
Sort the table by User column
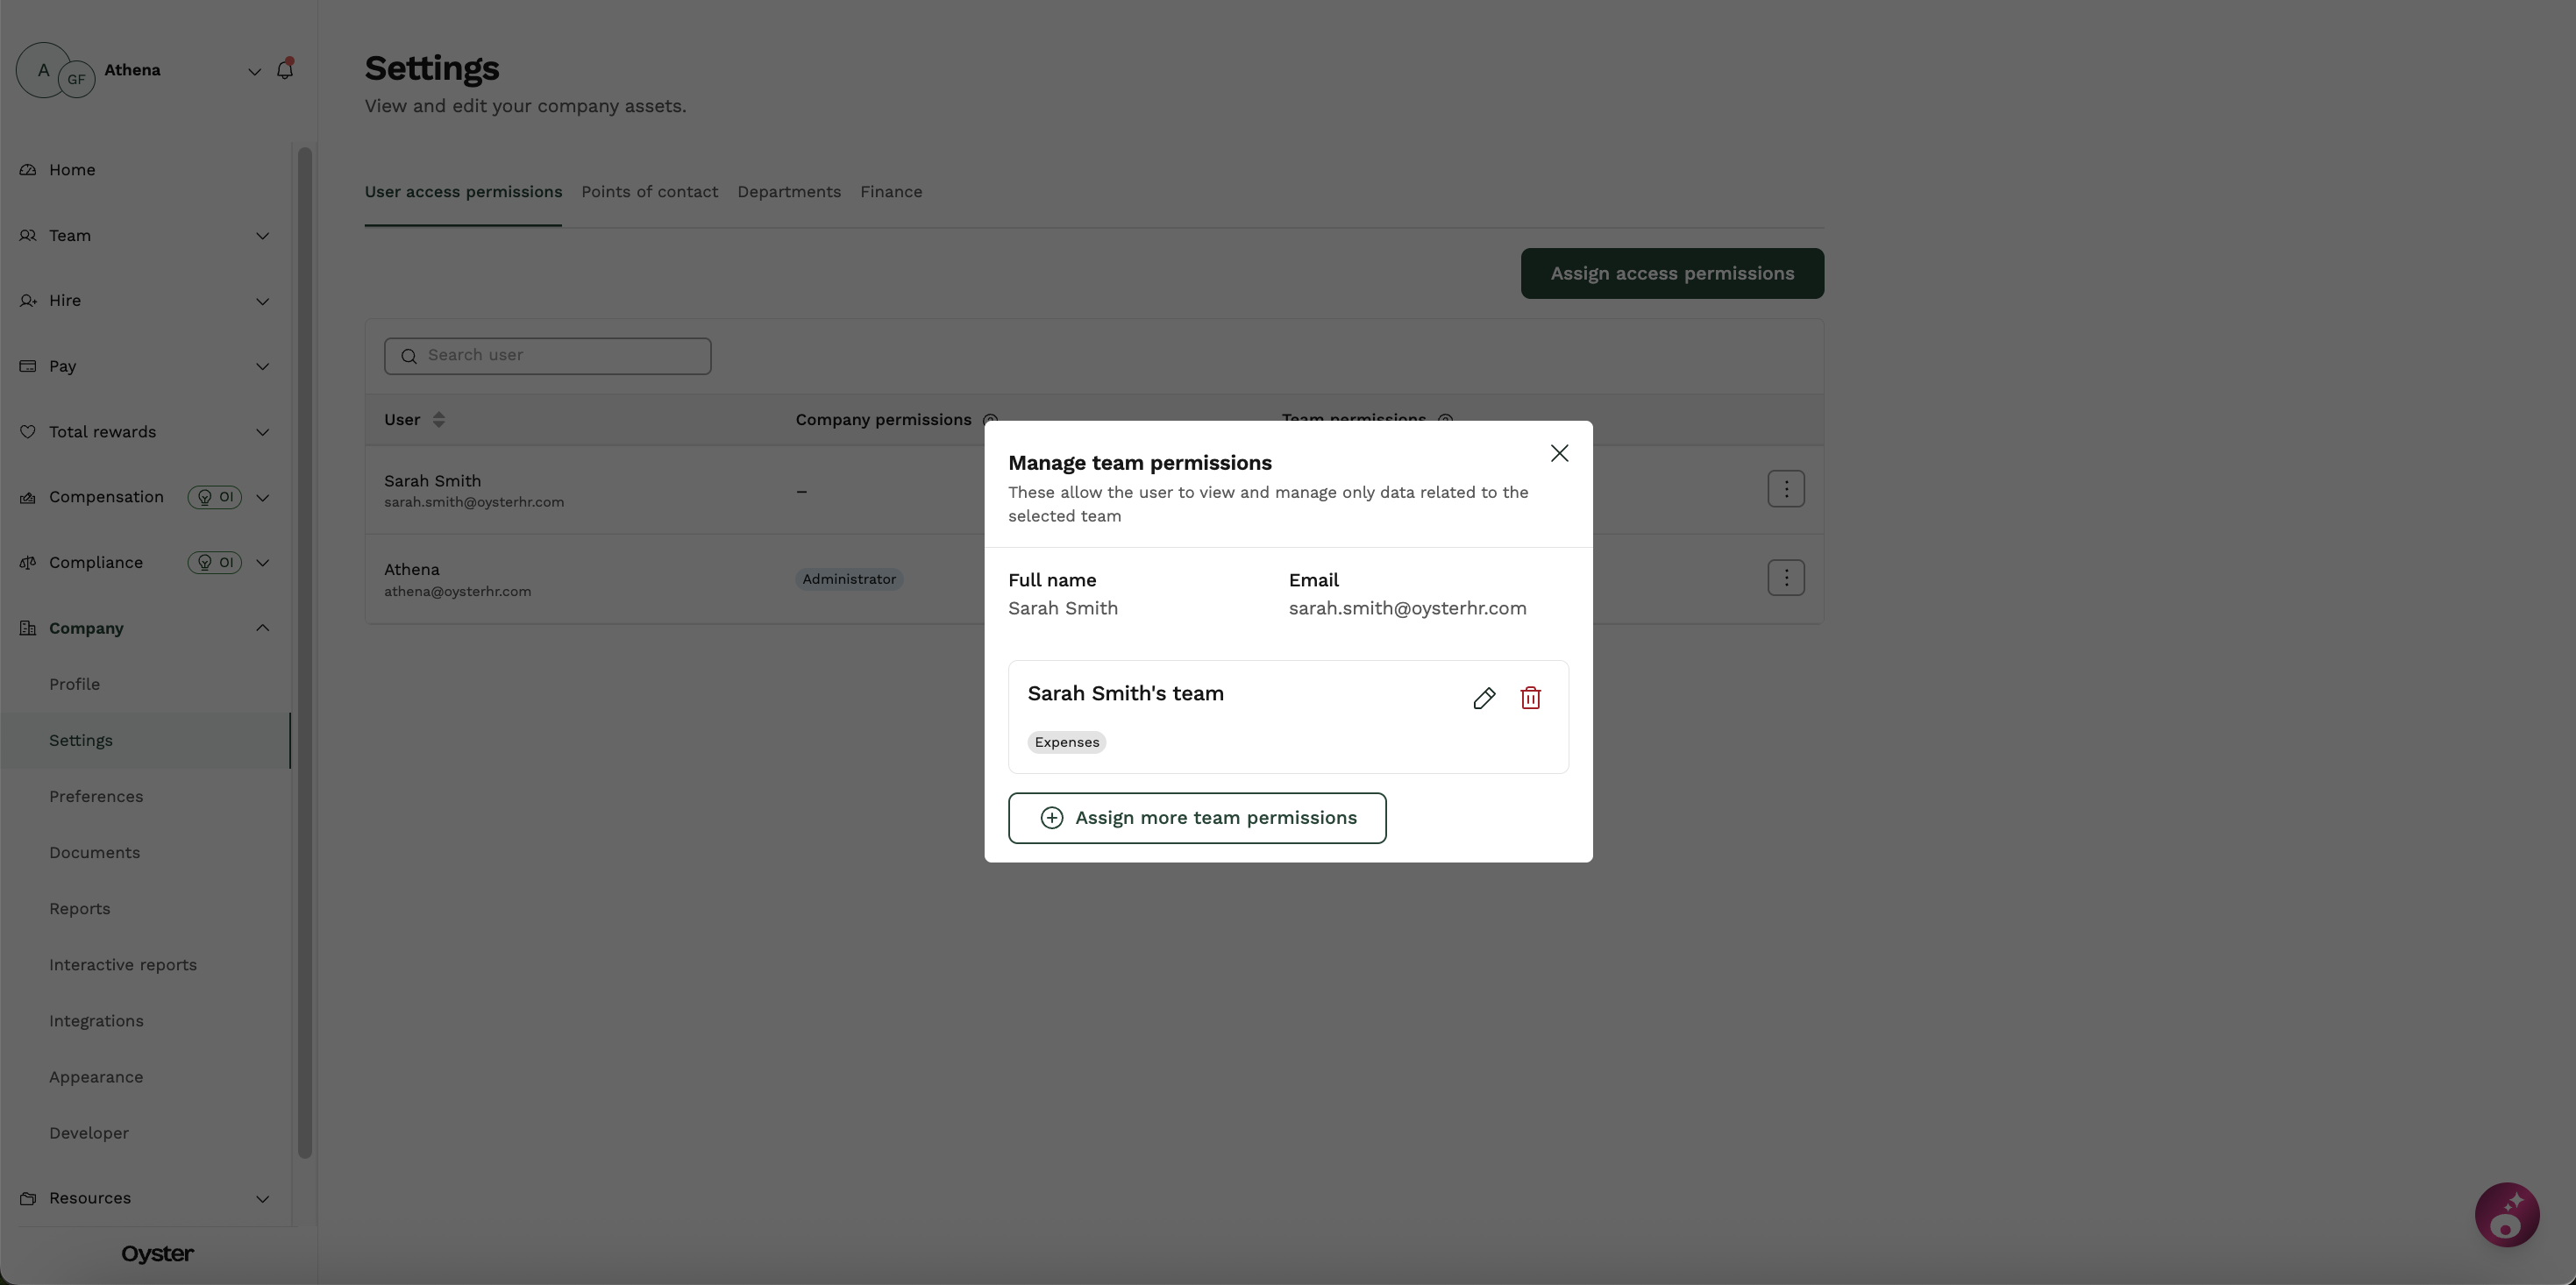point(439,420)
